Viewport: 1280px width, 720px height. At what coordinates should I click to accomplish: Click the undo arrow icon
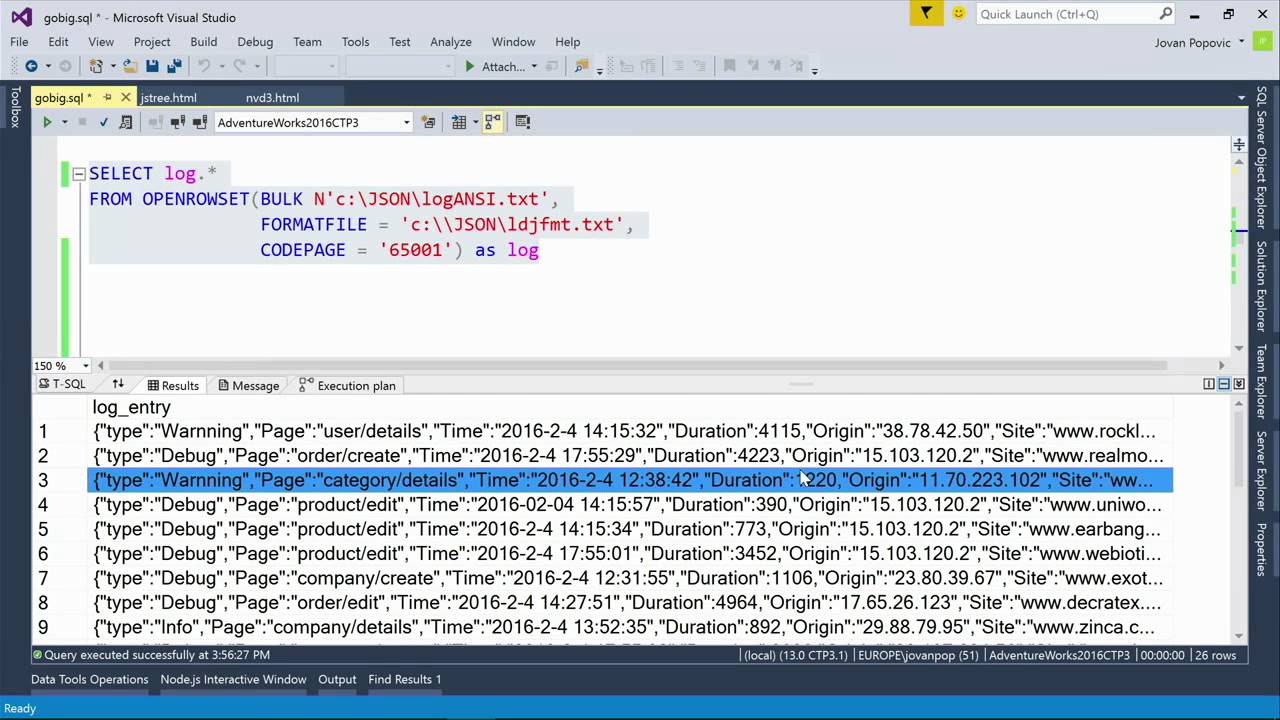(x=204, y=66)
